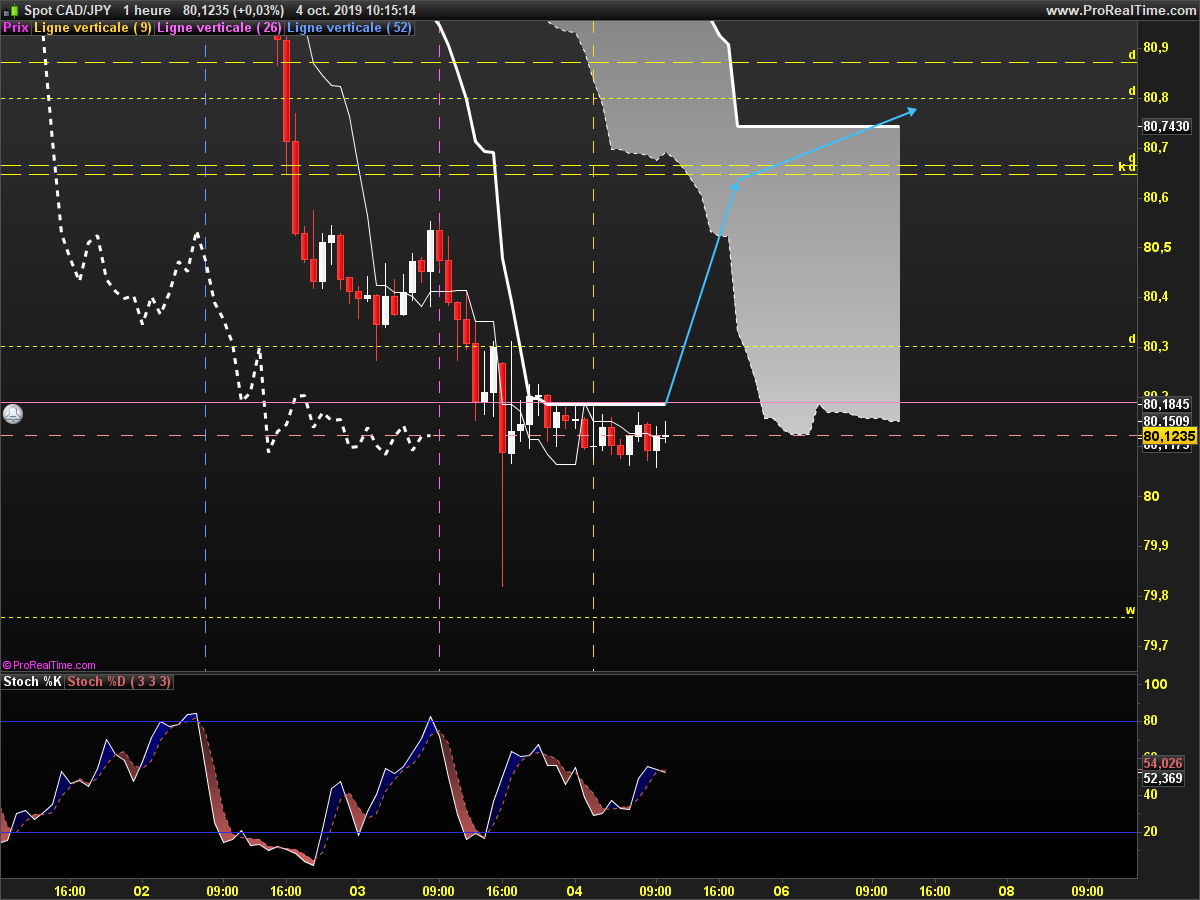Screen dimensions: 1200x900
Task: Click the 02 date label on time axis
Action: 141,890
